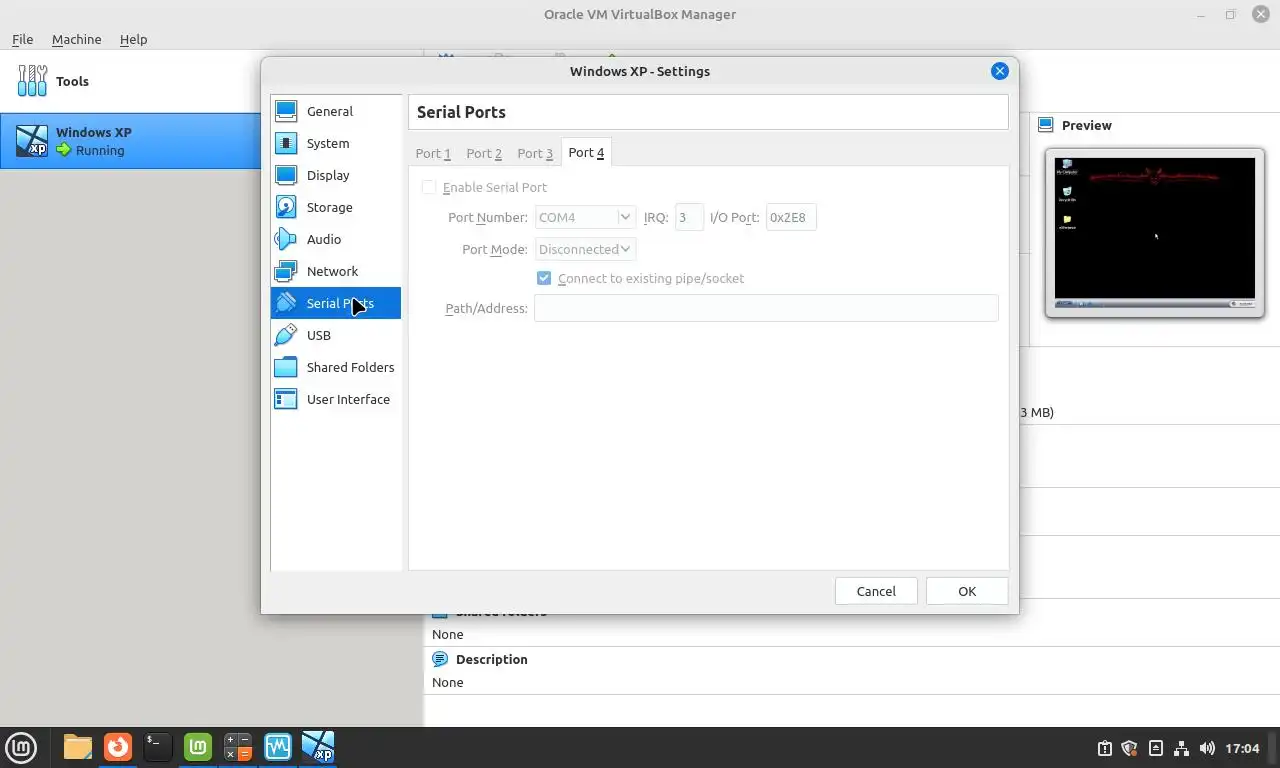1280x768 pixels.
Task: Toggle the Enable Serial Port checkbox
Action: tap(429, 187)
